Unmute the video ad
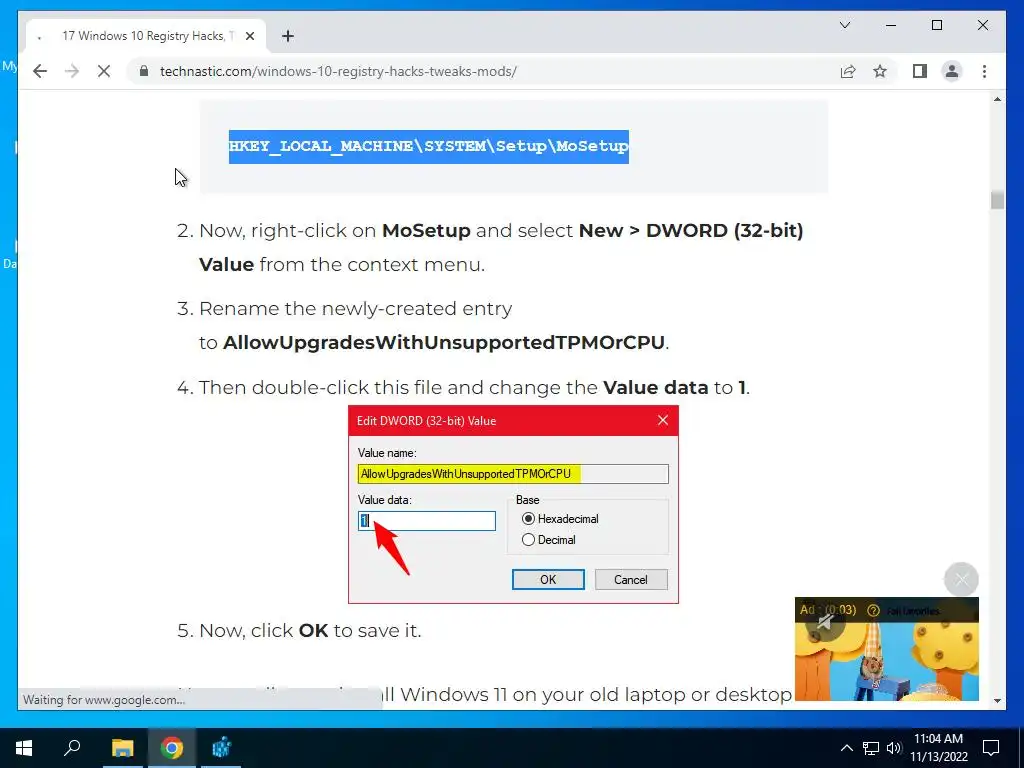 825,622
